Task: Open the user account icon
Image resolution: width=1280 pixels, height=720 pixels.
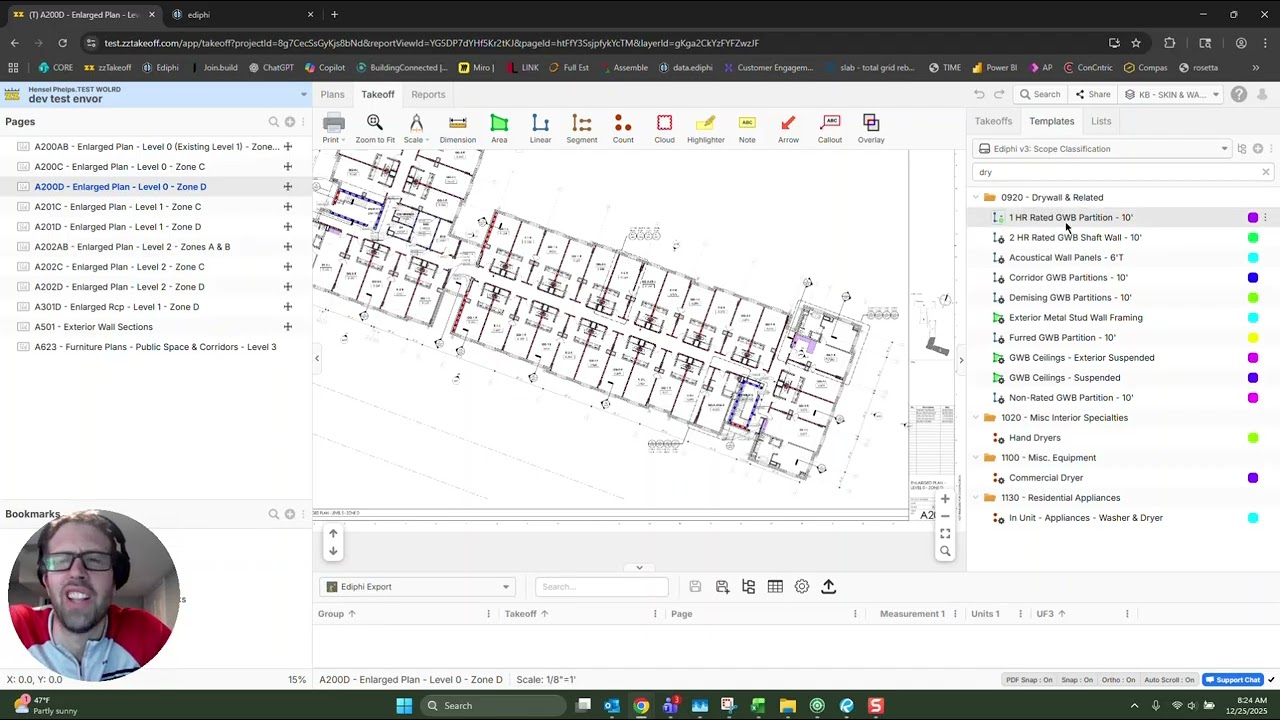Action: point(1262,94)
